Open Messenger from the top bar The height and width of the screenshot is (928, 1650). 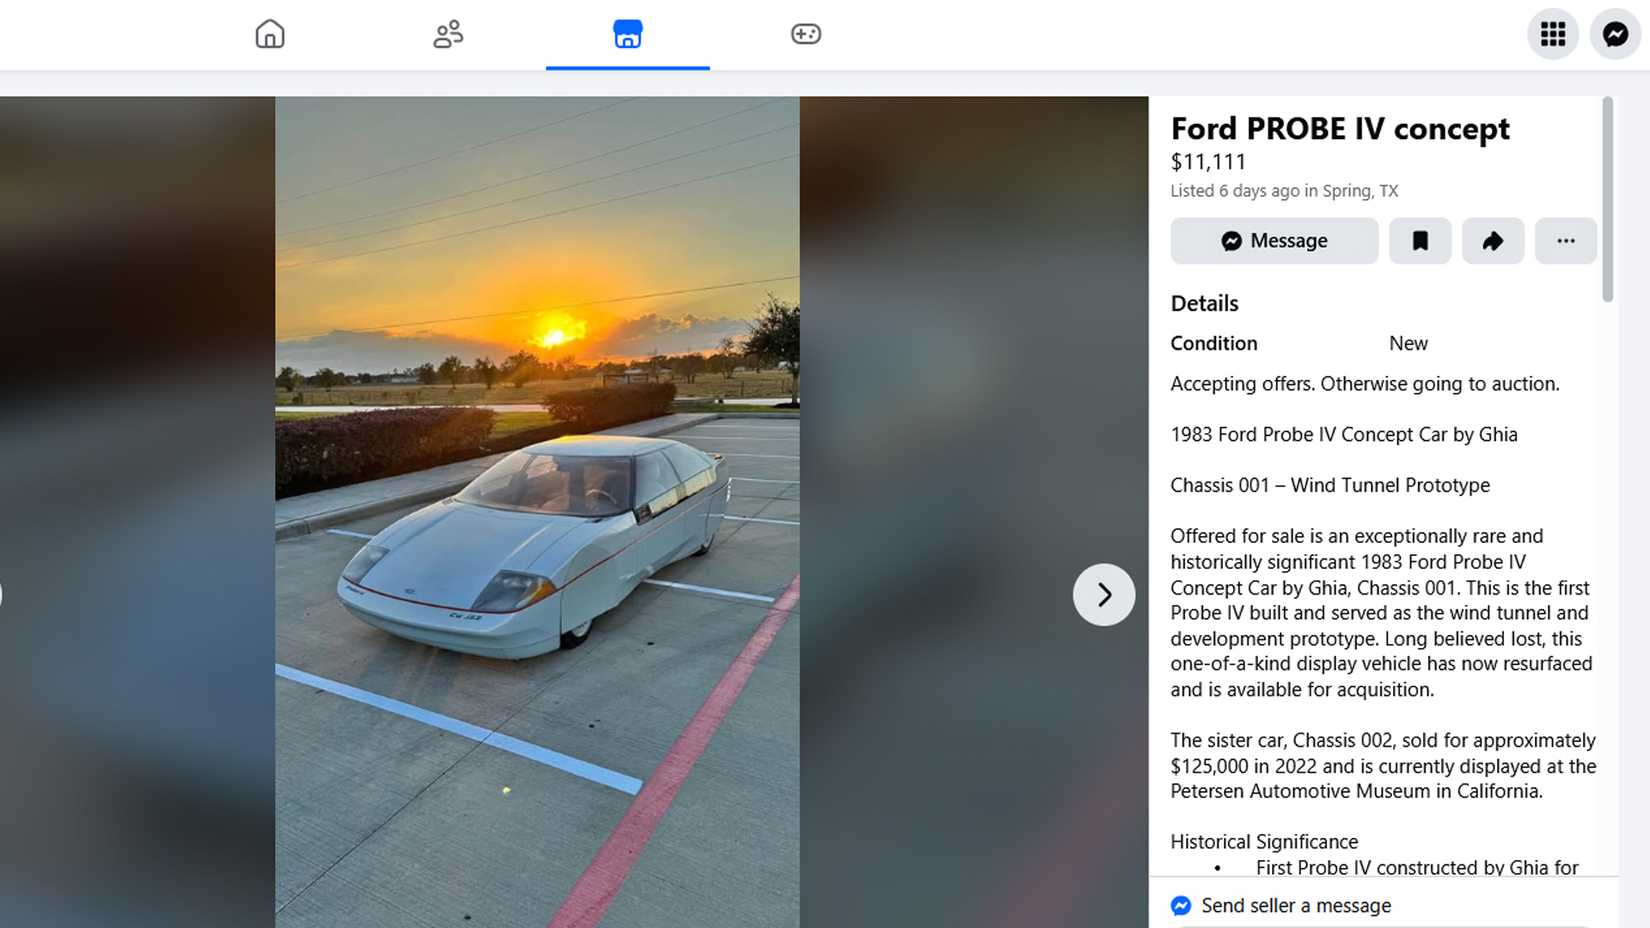coord(1615,34)
